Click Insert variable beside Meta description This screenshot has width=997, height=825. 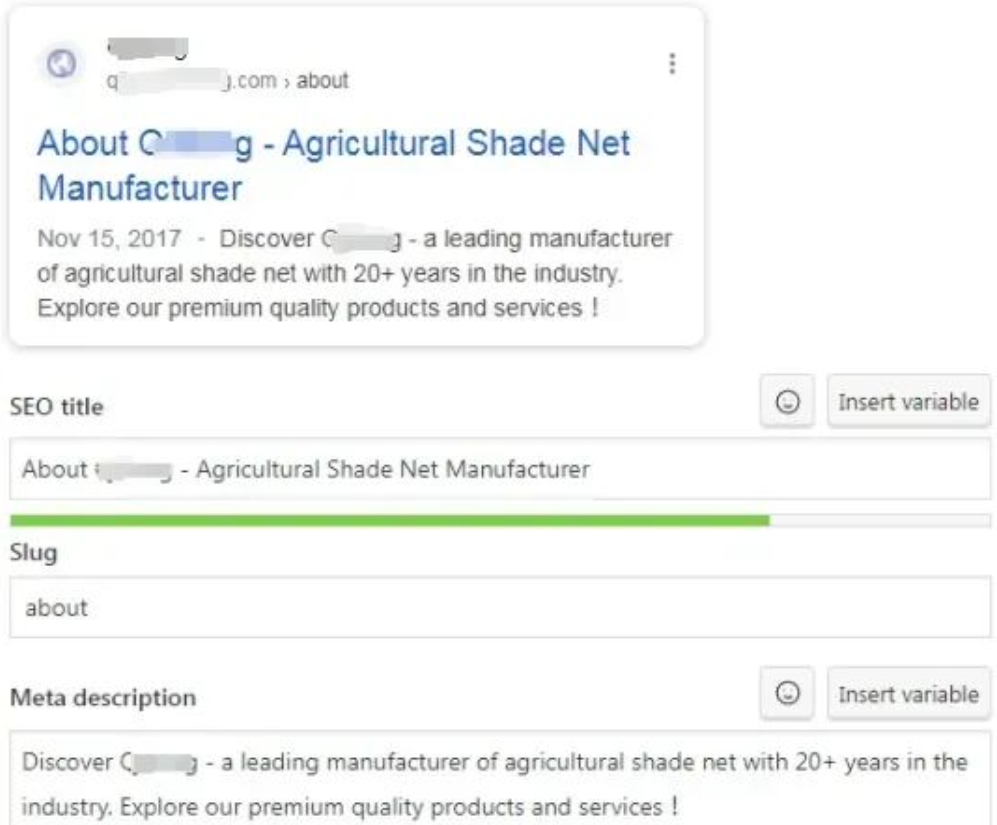[909, 693]
